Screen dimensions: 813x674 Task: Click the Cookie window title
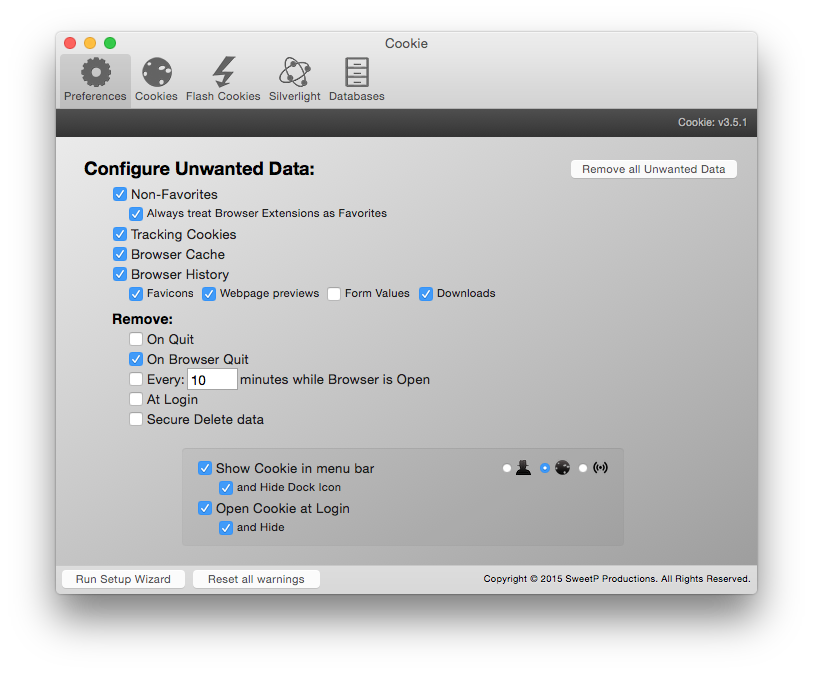pos(406,44)
